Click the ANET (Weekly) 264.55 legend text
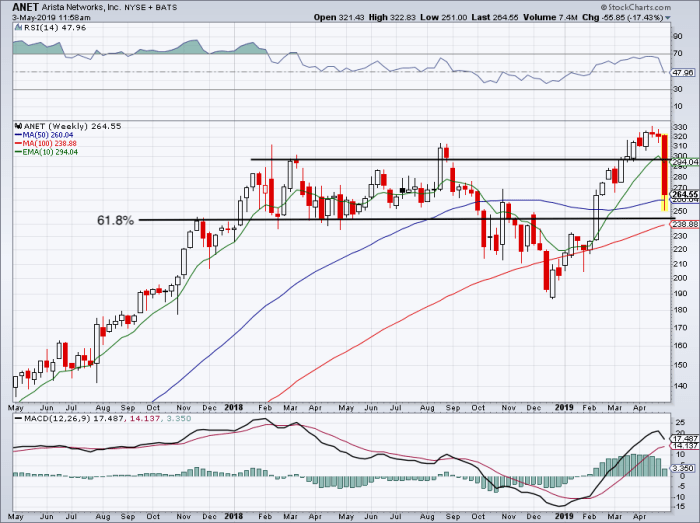The image size is (700, 523). coord(73,126)
